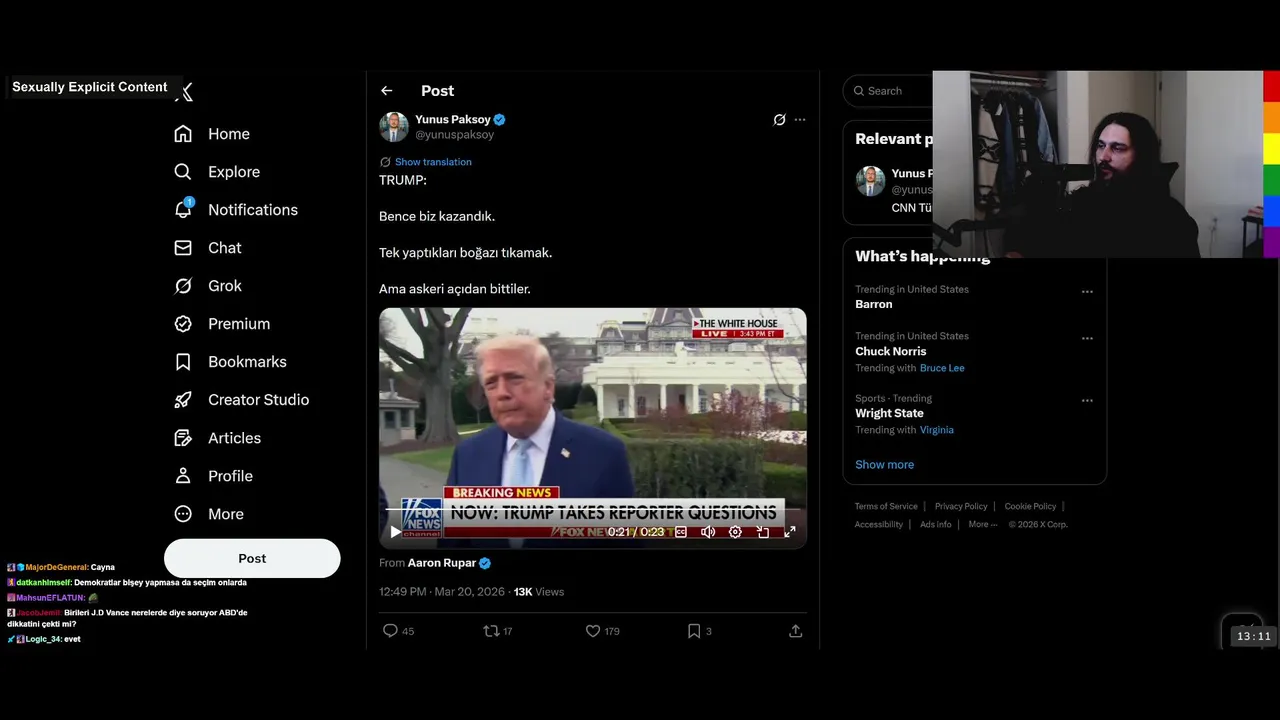Click the 13K Views count
1280x720 pixels.
539,592
